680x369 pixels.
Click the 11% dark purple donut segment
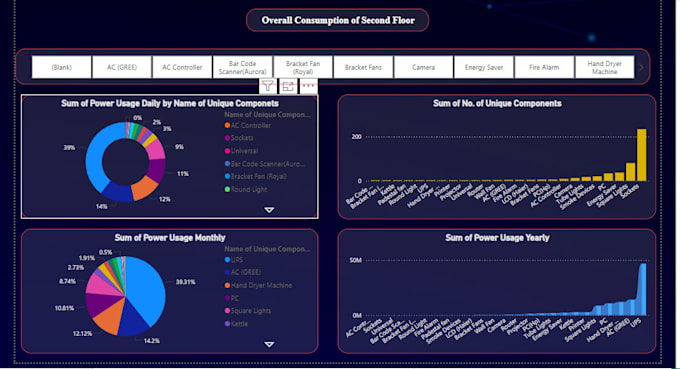pyautogui.click(x=157, y=170)
